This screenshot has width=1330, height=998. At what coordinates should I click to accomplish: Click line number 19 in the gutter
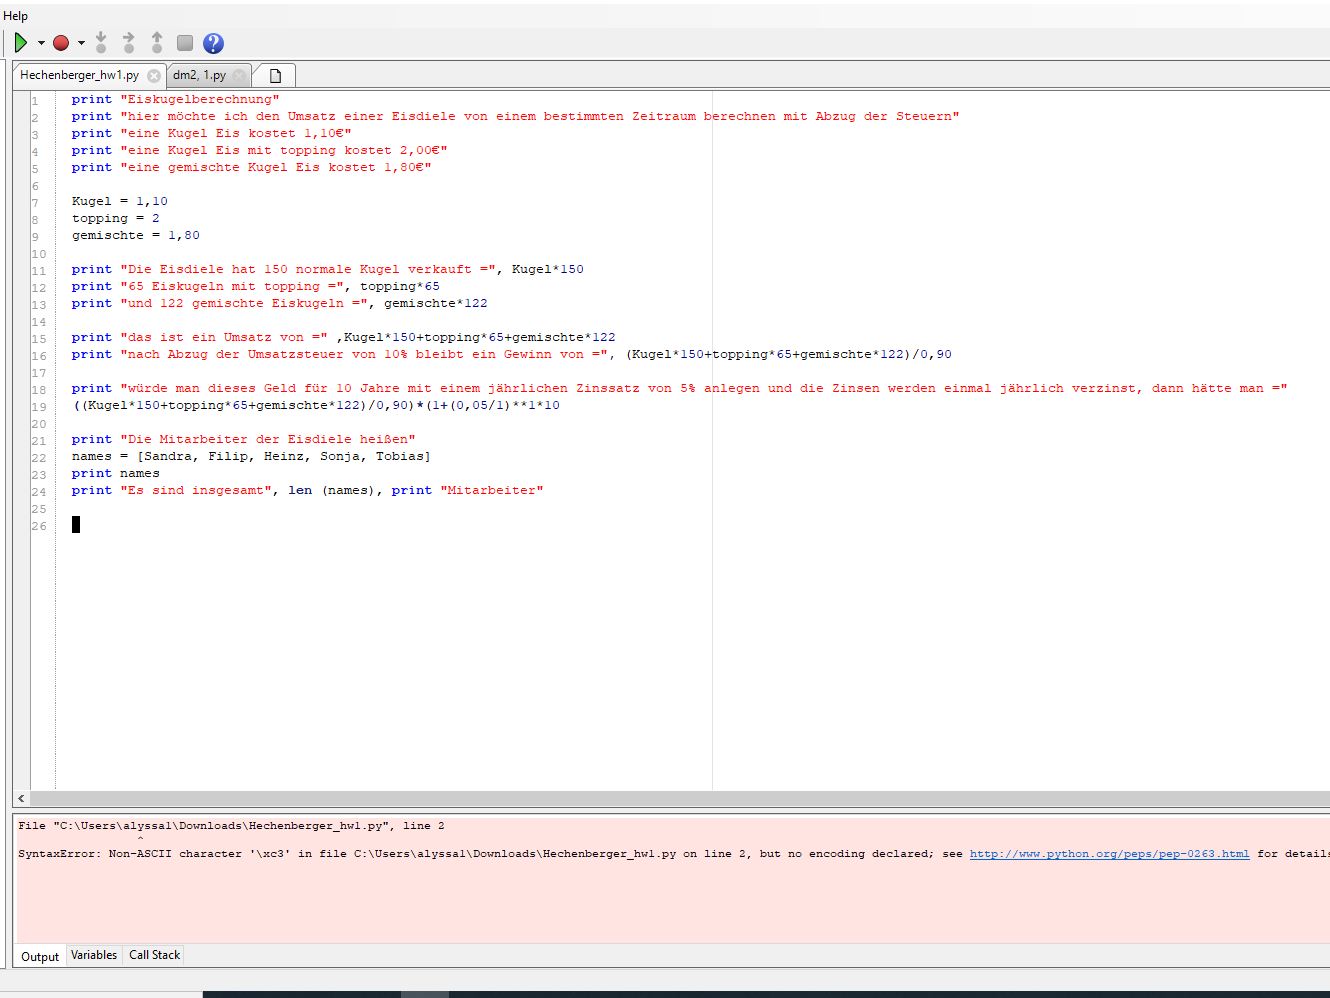tap(38, 405)
